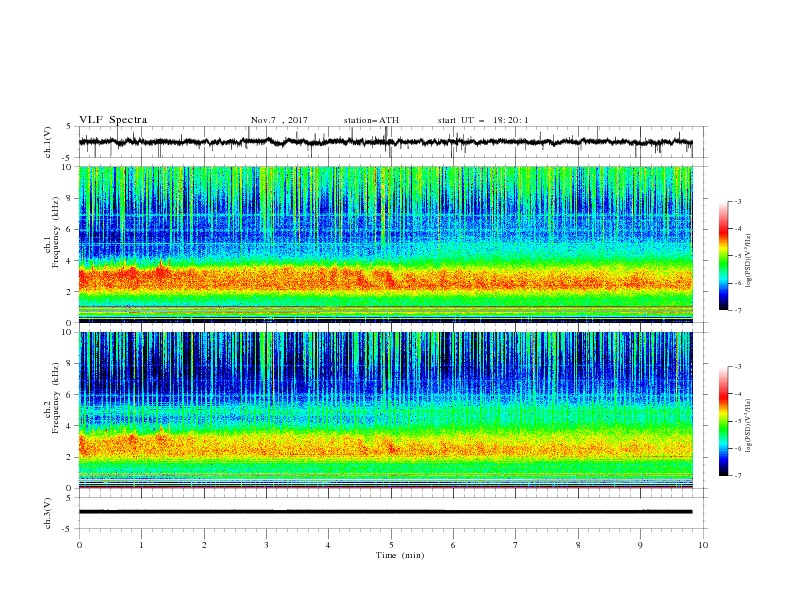This screenshot has width=792, height=612.
Task: Click the "-3" tick on upper colorbar
Action: [x=738, y=201]
